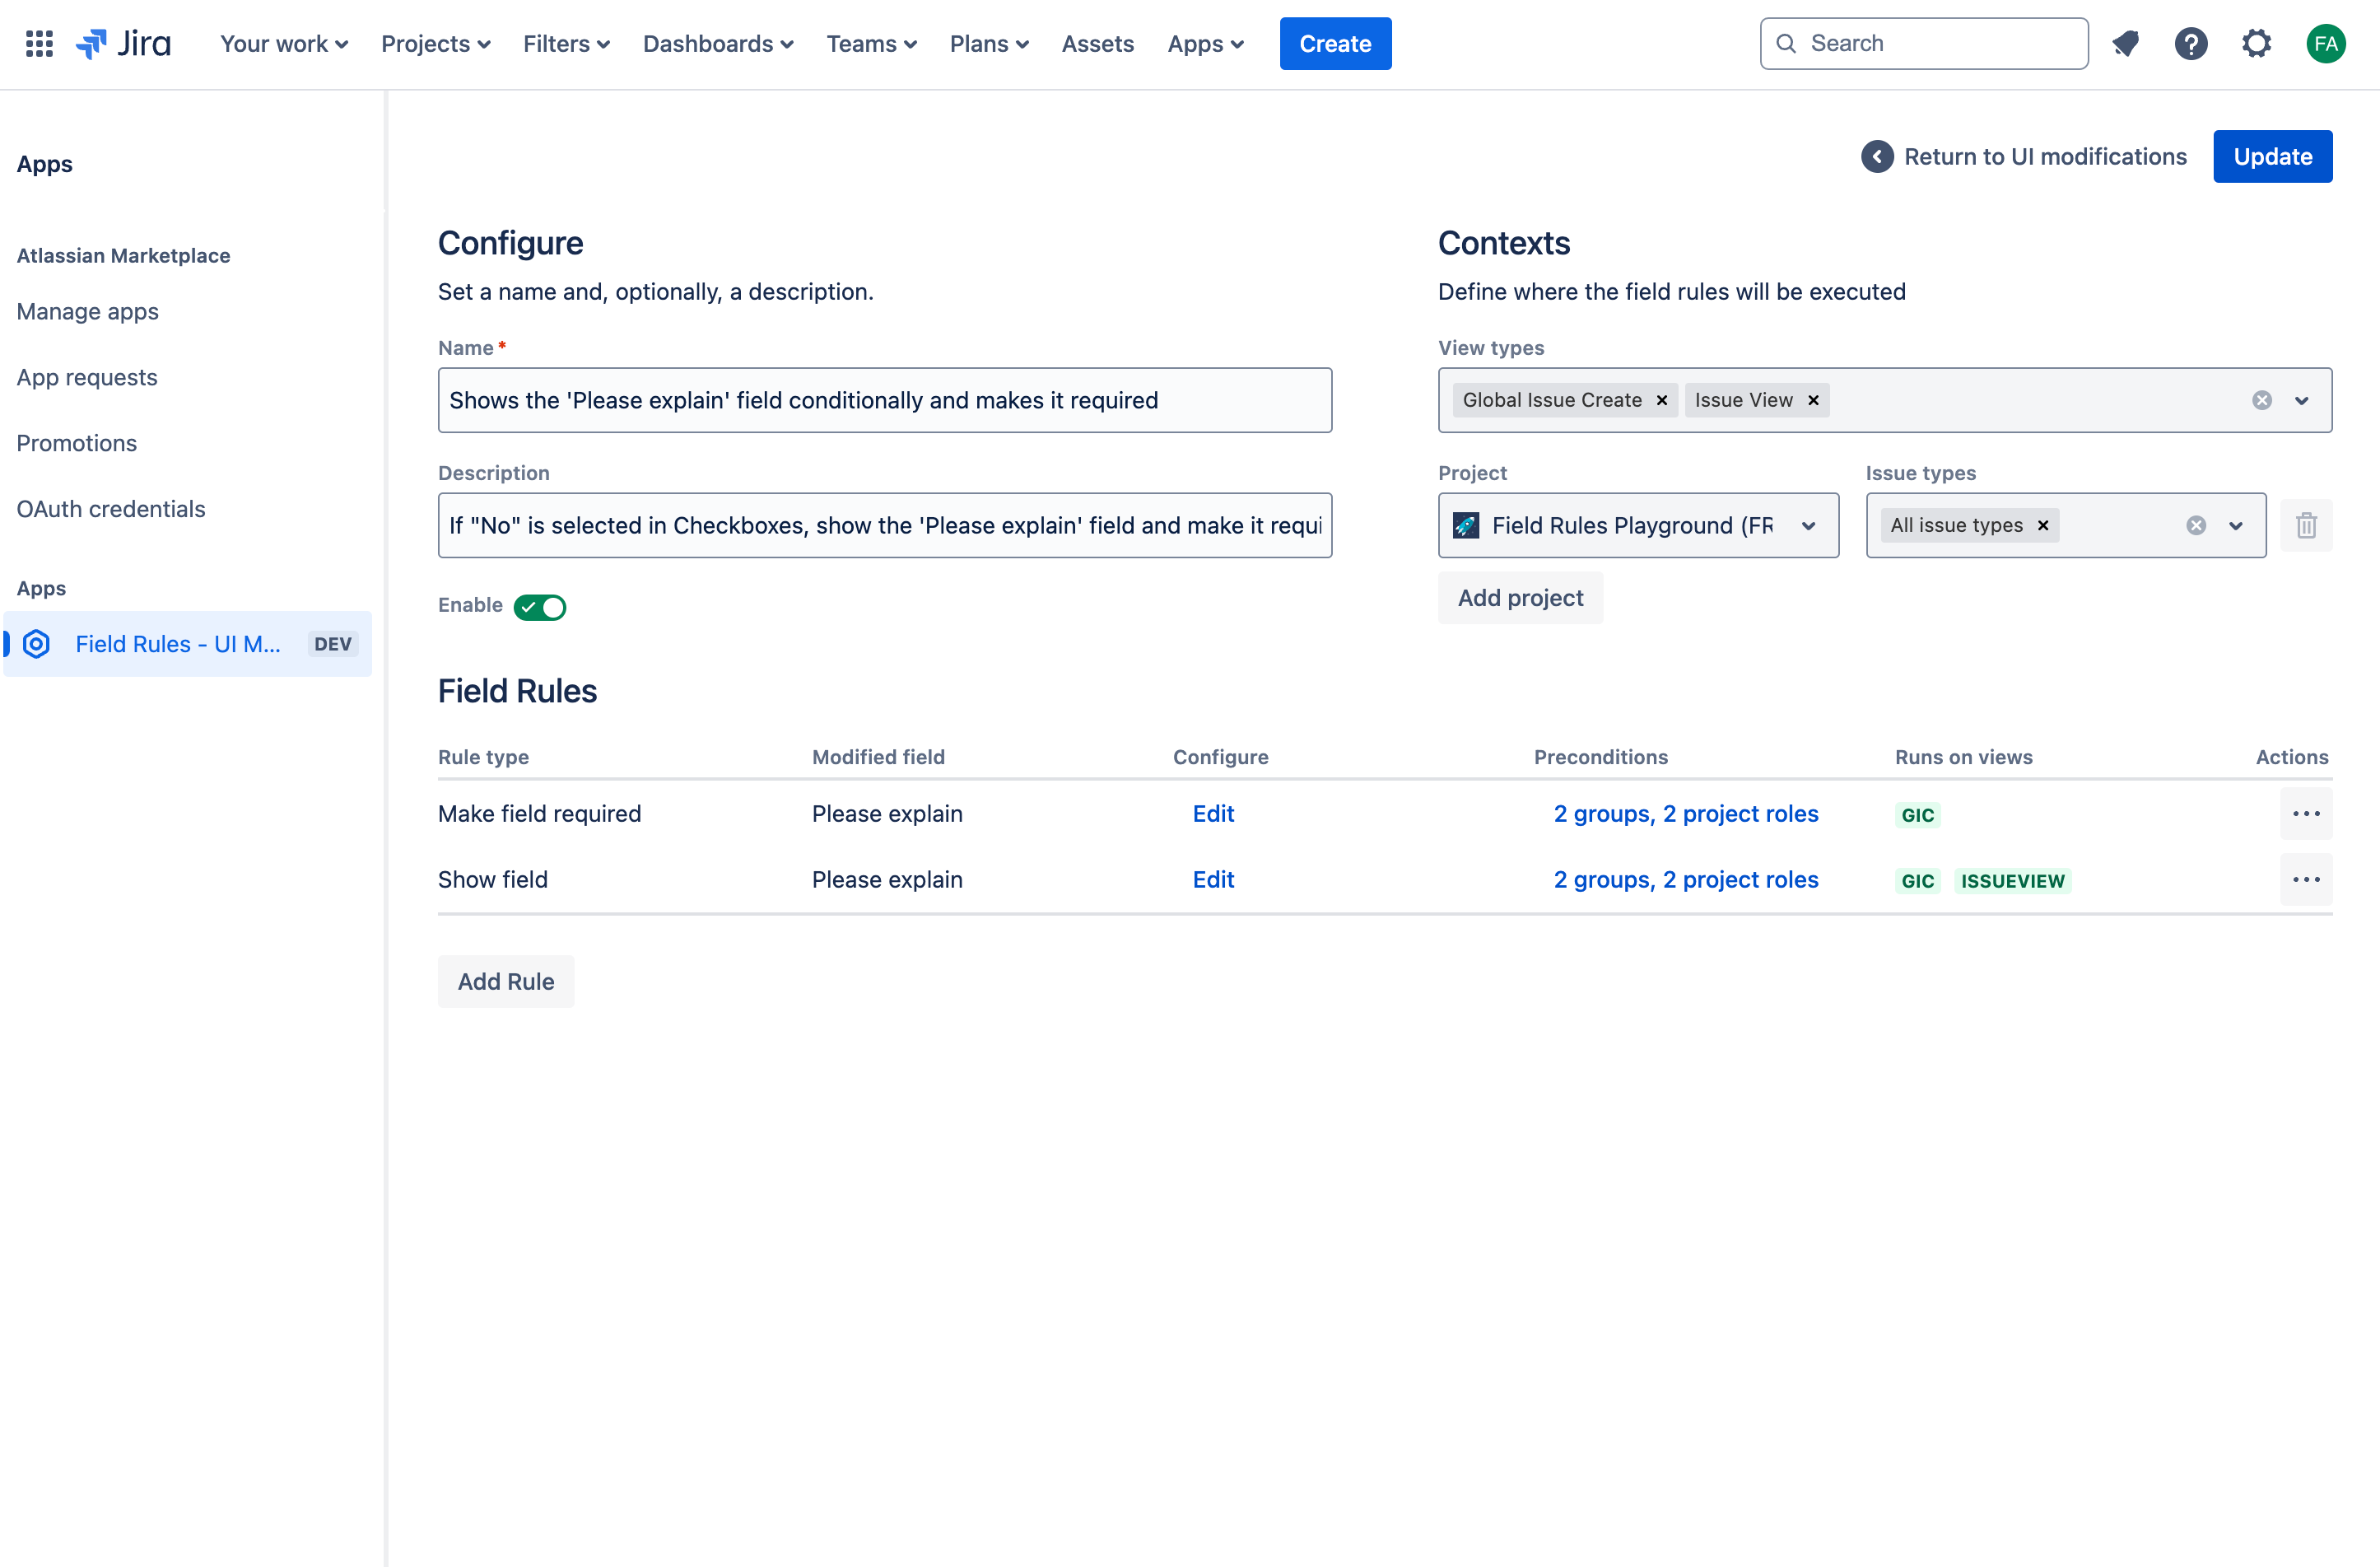
Task: Remove the Global Issue Create tag
Action: (1662, 401)
